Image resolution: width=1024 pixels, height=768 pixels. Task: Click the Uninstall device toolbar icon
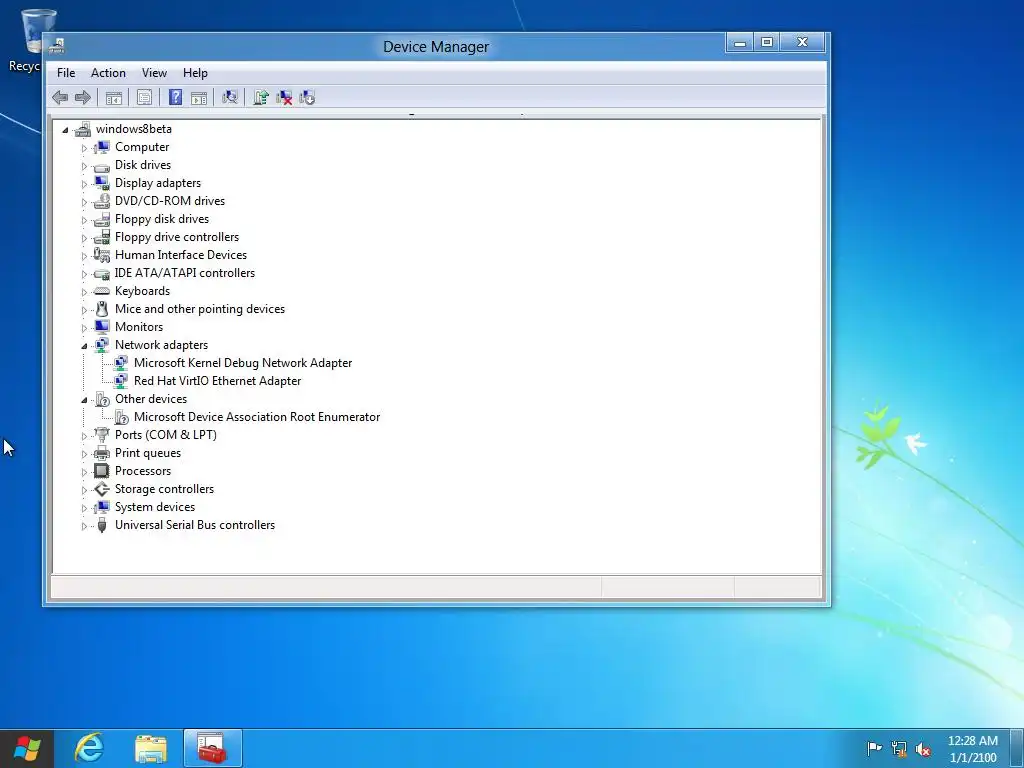(x=284, y=98)
